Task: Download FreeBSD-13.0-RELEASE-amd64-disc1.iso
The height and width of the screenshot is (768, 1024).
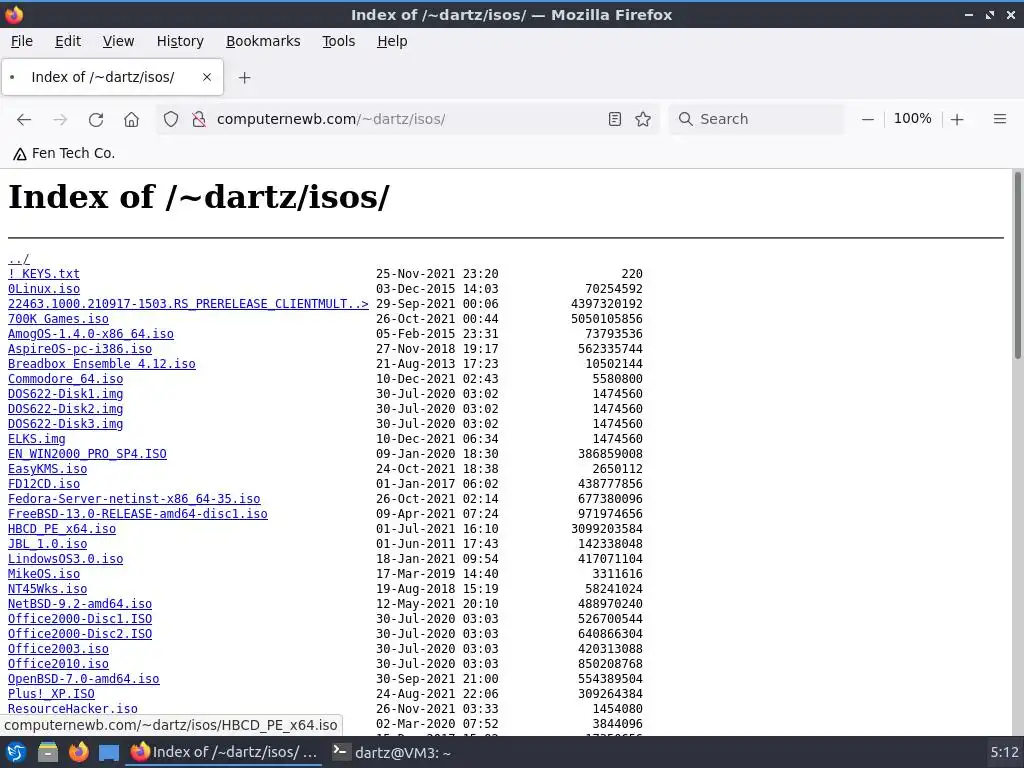Action: coord(138,514)
